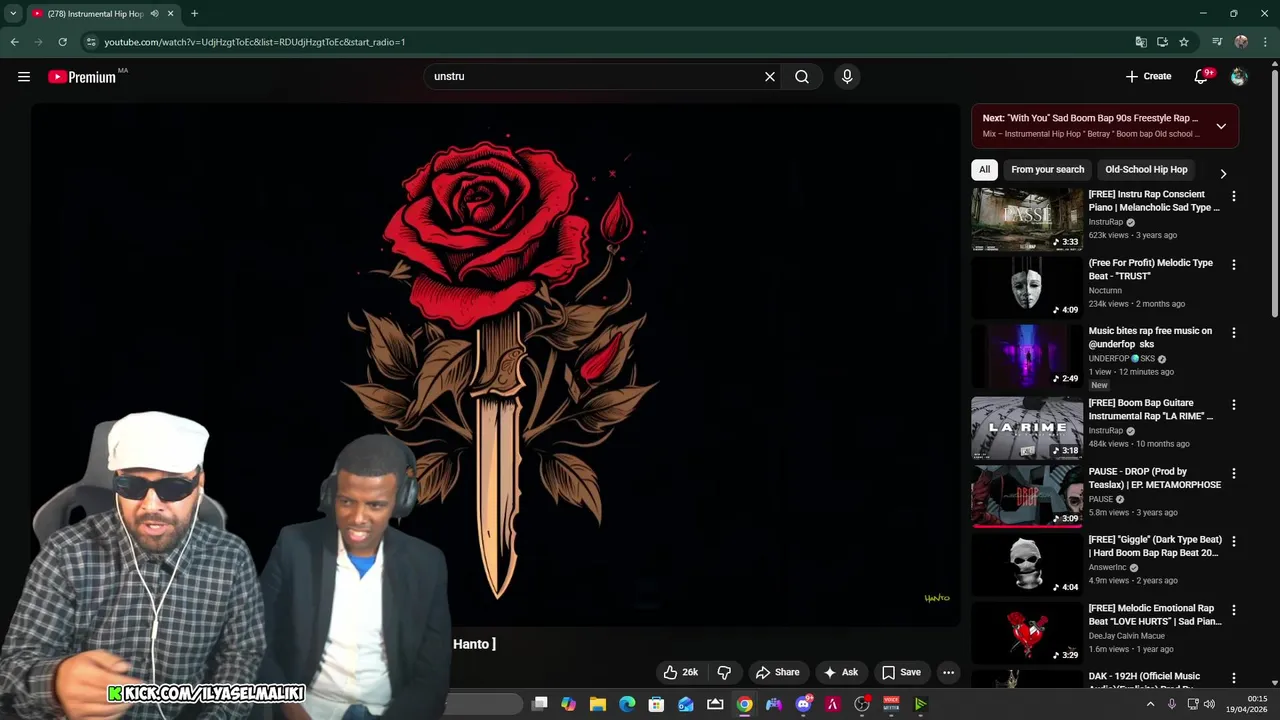Screen dimensions: 1280x720
Task: Install the app via the address bar icon
Action: click(x=1162, y=42)
